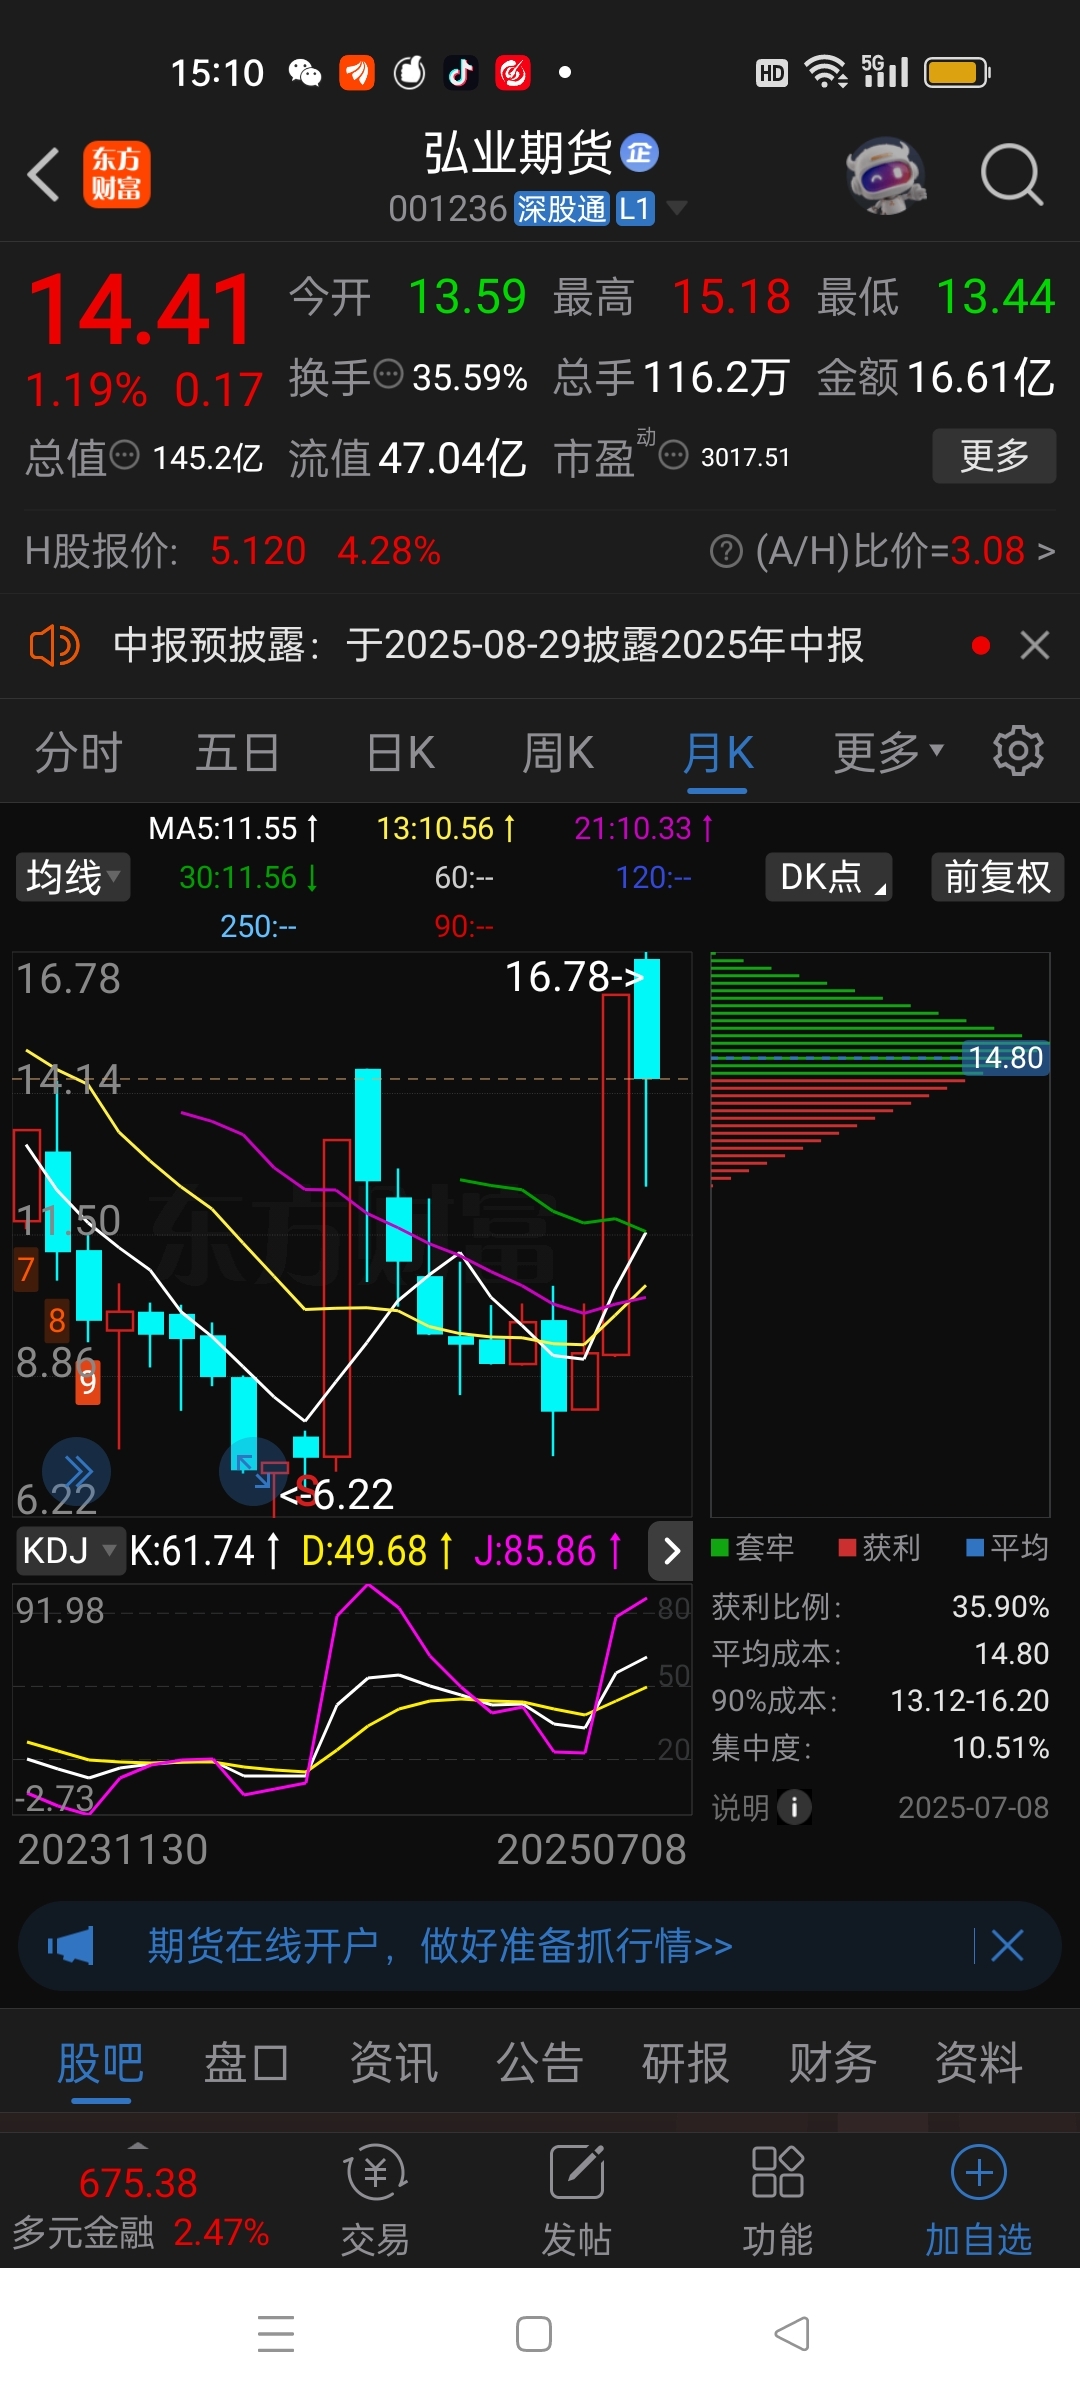Tap the L1 quote level tag

(635, 209)
